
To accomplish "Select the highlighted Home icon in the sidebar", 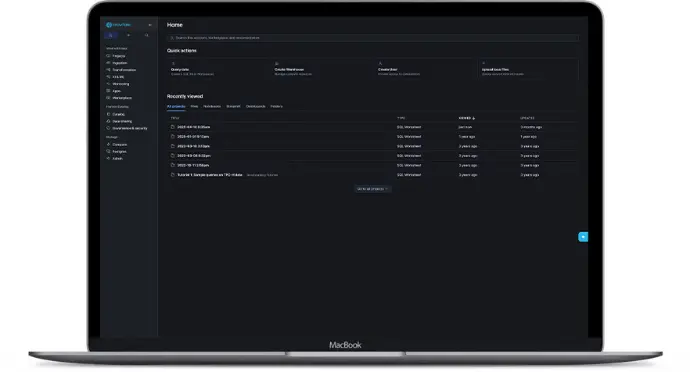I will coord(111,35).
